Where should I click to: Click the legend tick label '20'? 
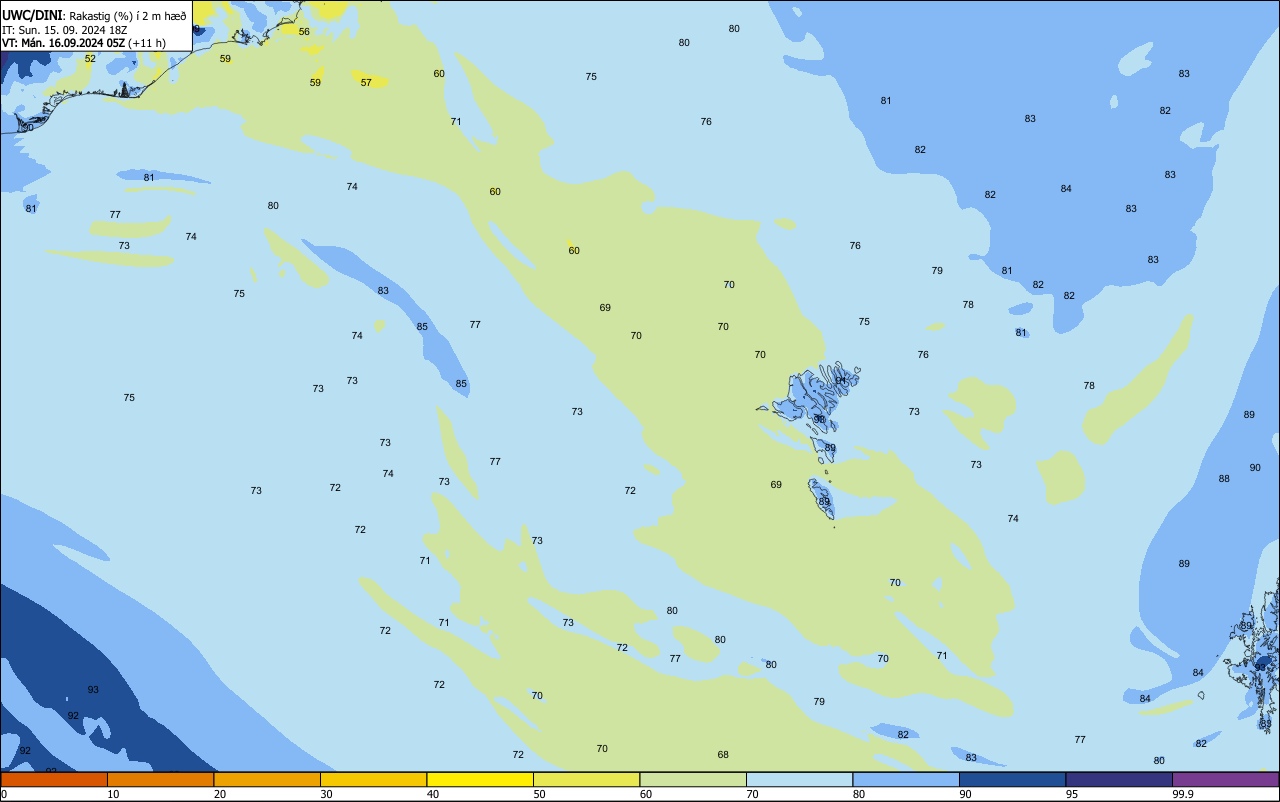pos(220,794)
